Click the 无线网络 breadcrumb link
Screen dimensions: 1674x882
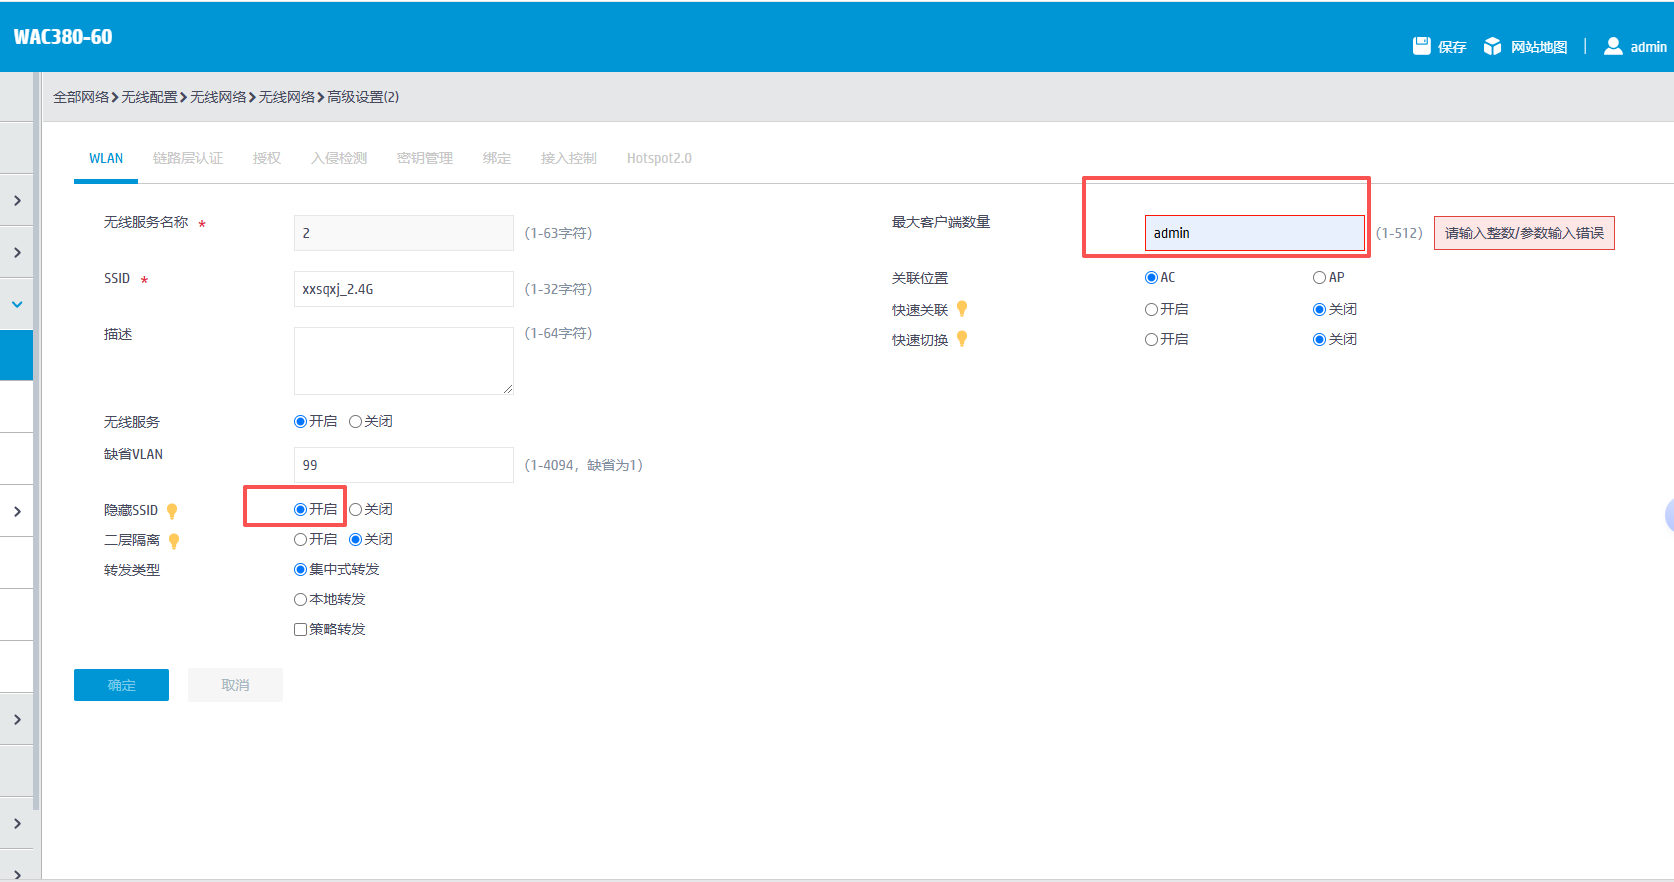[218, 97]
